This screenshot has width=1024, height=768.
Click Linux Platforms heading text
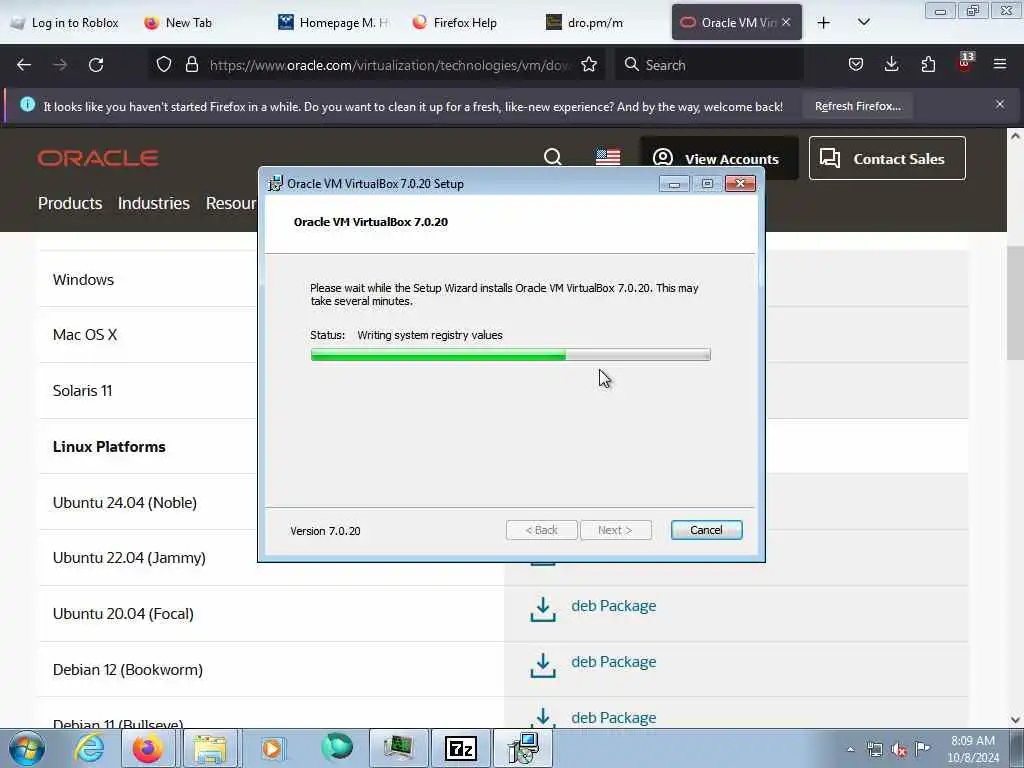pyautogui.click(x=109, y=447)
